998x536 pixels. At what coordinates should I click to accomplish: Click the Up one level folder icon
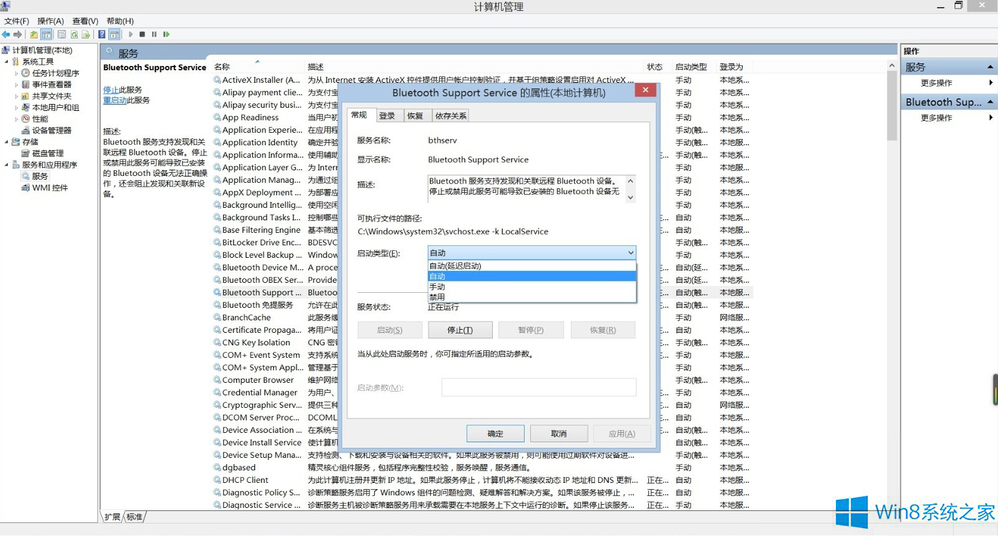tap(34, 34)
